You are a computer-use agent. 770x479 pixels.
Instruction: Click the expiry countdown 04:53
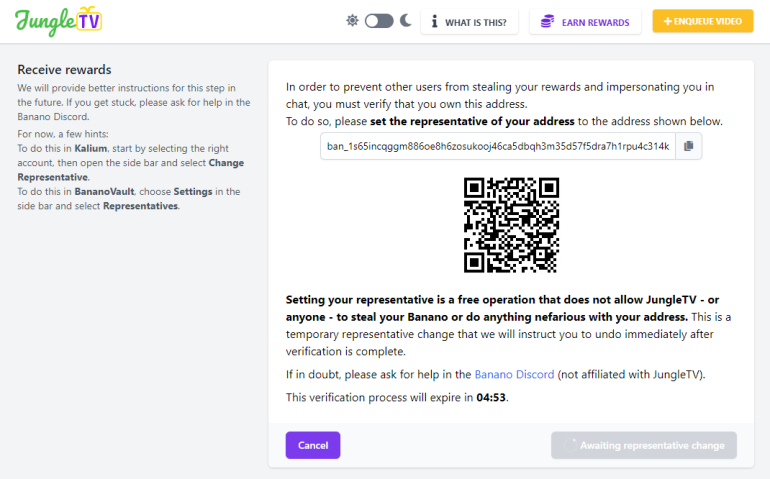491,397
